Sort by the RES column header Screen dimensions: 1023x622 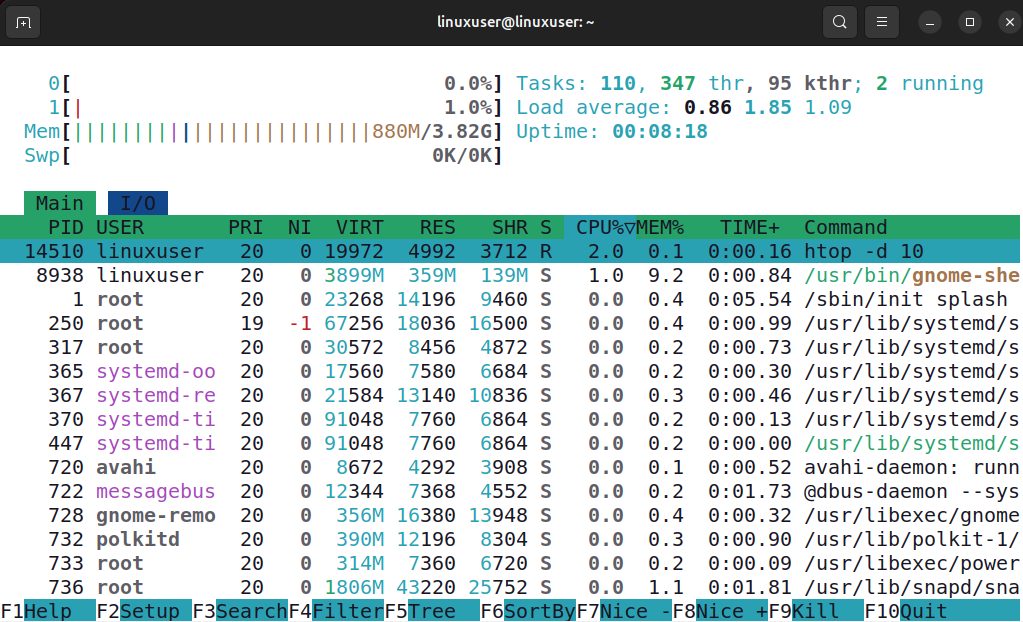tap(438, 227)
